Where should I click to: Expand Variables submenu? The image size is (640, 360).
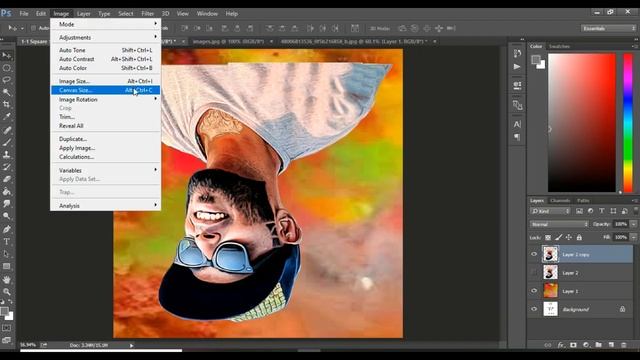pyautogui.click(x=106, y=170)
